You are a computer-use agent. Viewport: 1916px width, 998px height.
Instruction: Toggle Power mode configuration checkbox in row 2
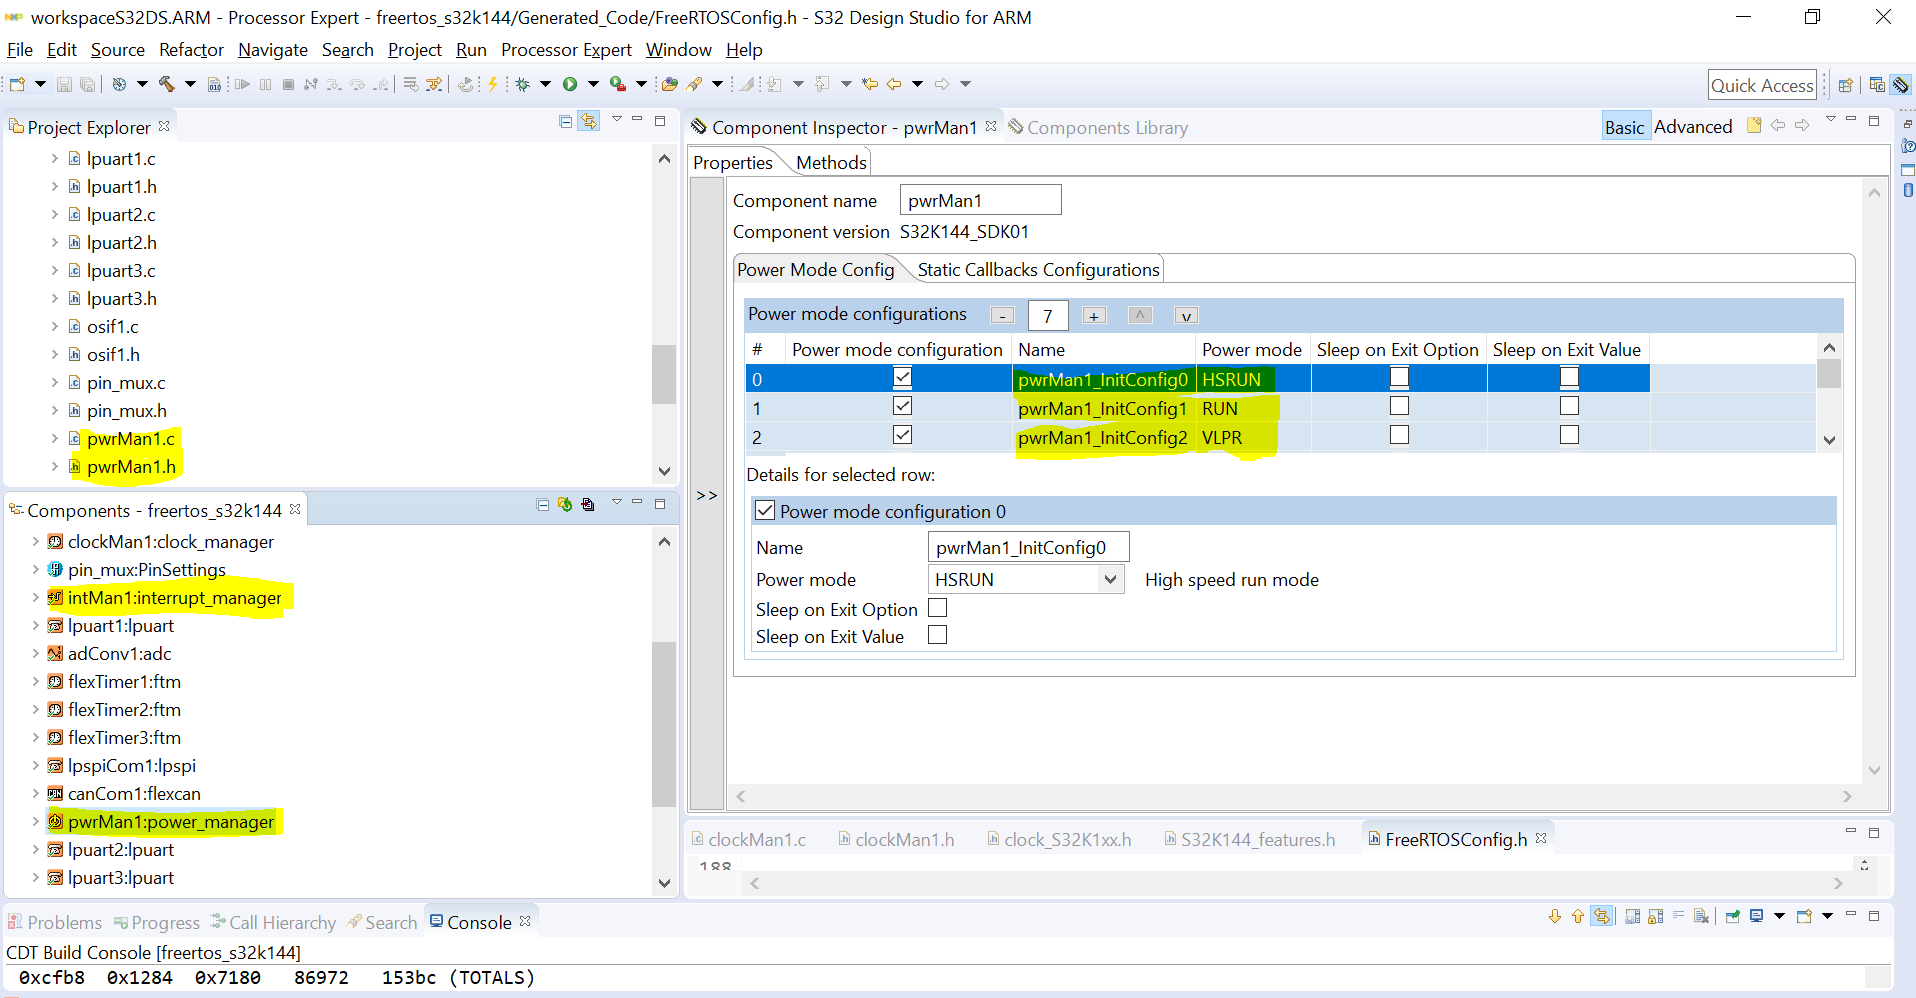902,435
